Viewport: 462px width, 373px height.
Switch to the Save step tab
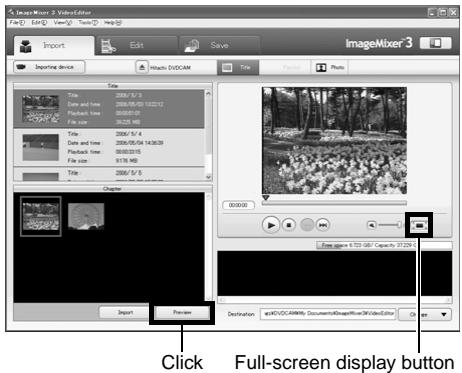pyautogui.click(x=220, y=45)
